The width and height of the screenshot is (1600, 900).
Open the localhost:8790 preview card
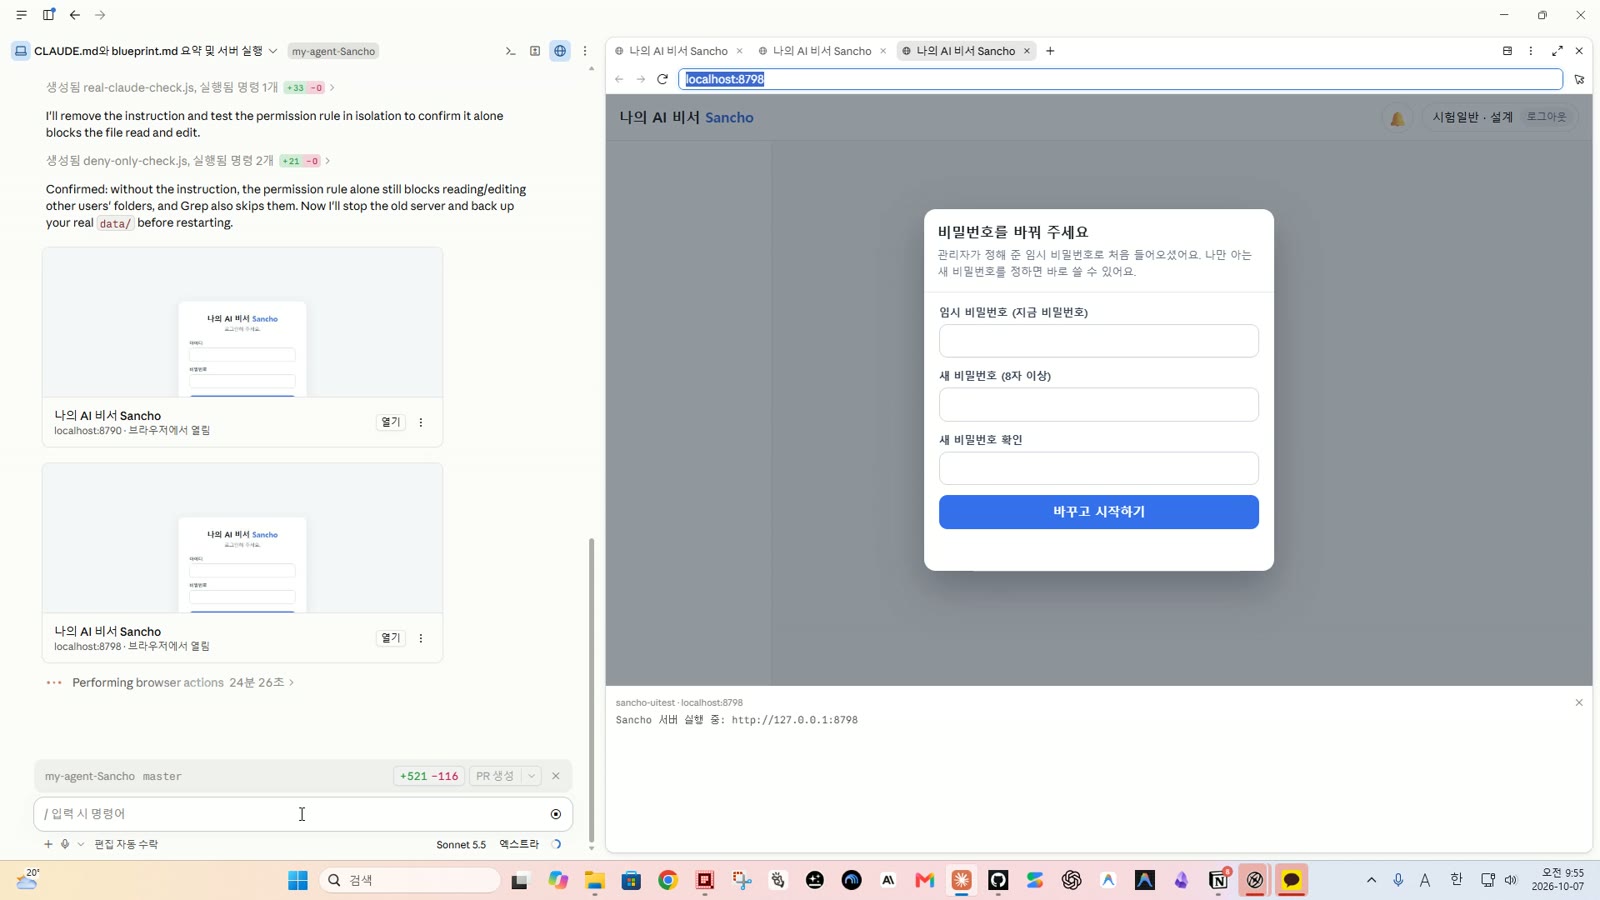pyautogui.click(x=390, y=422)
